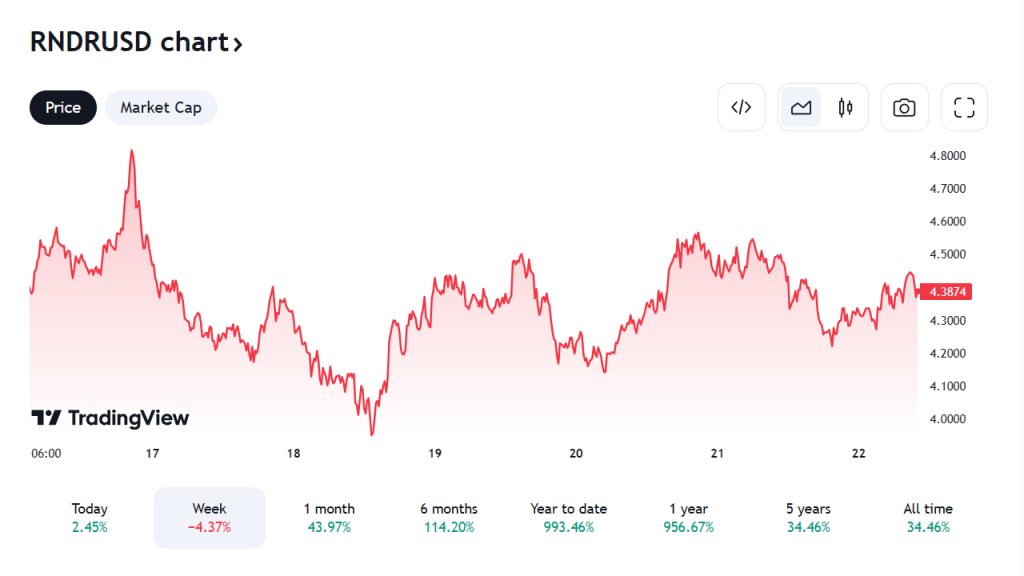The image size is (1024, 576).
Task: Switch to candlestick chart view
Action: pos(845,107)
